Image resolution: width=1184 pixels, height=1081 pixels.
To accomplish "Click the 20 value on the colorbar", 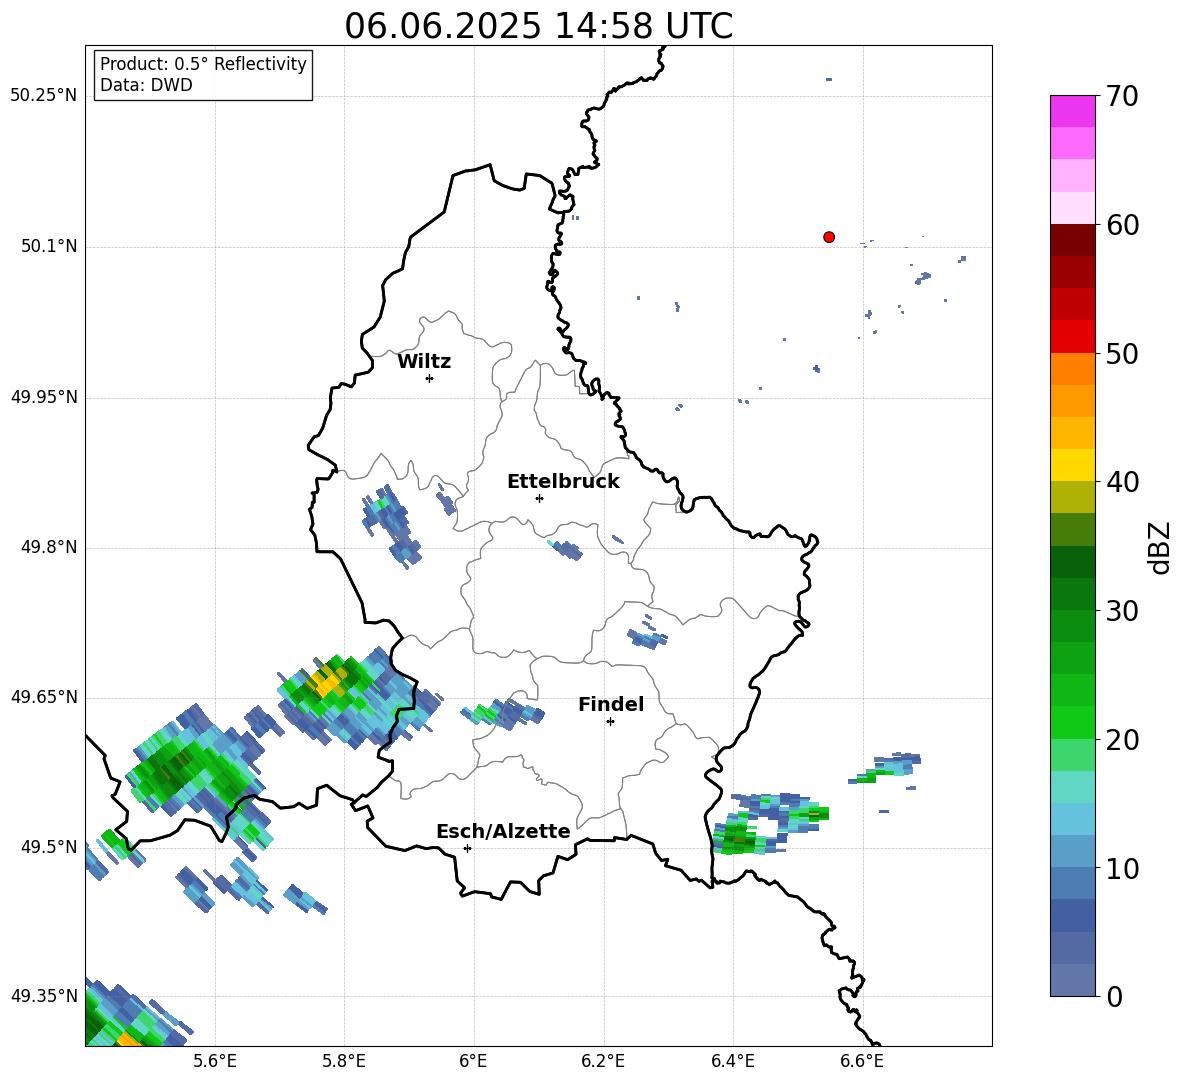I will (1121, 740).
